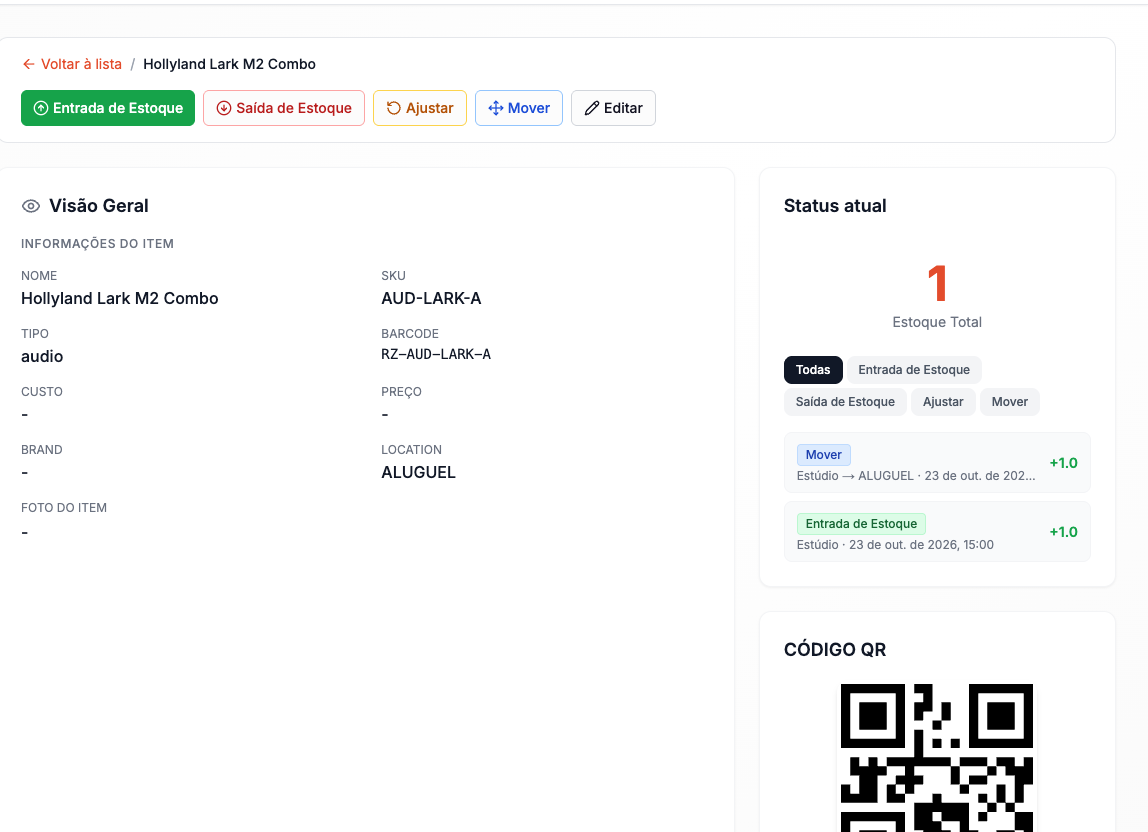Select the SKU value AUD-LARK-A
The image size is (1148, 832).
pos(431,299)
